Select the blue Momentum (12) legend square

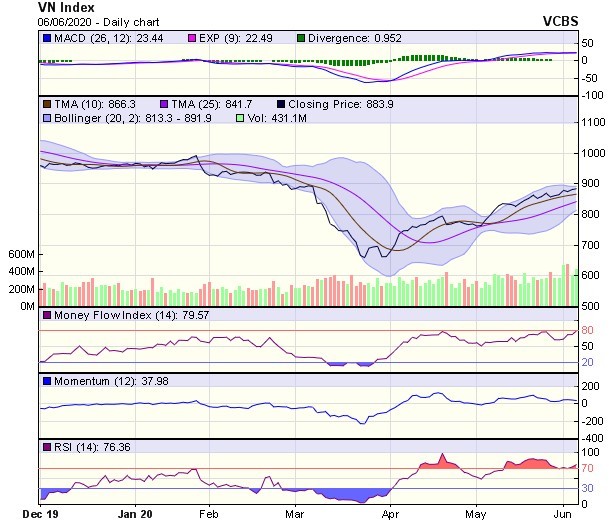pyautogui.click(x=46, y=381)
